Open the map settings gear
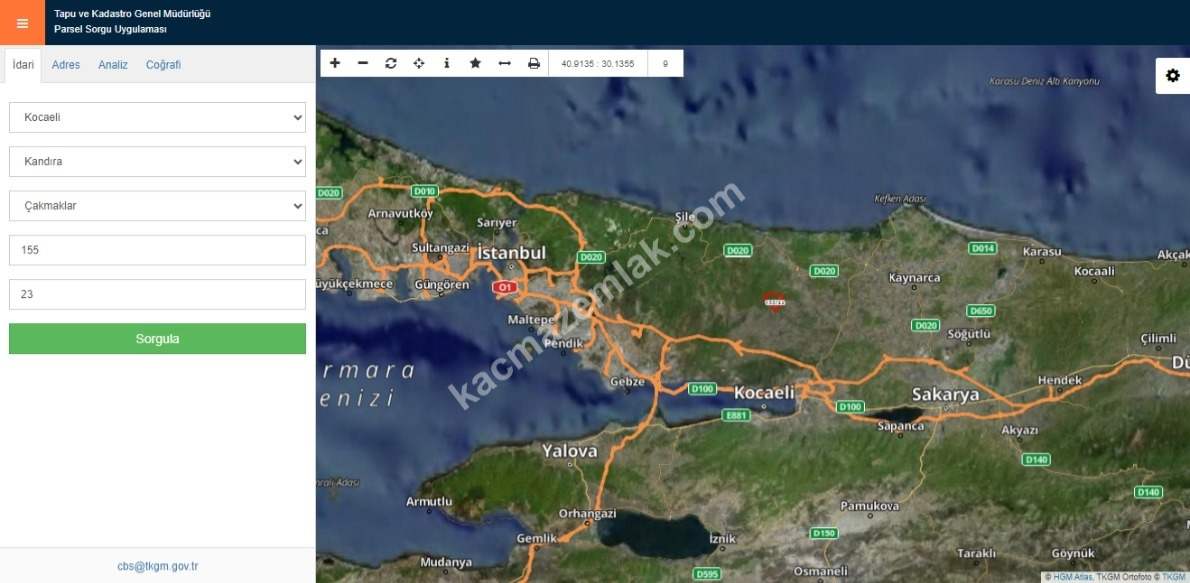The height and width of the screenshot is (583, 1190). pos(1173,76)
